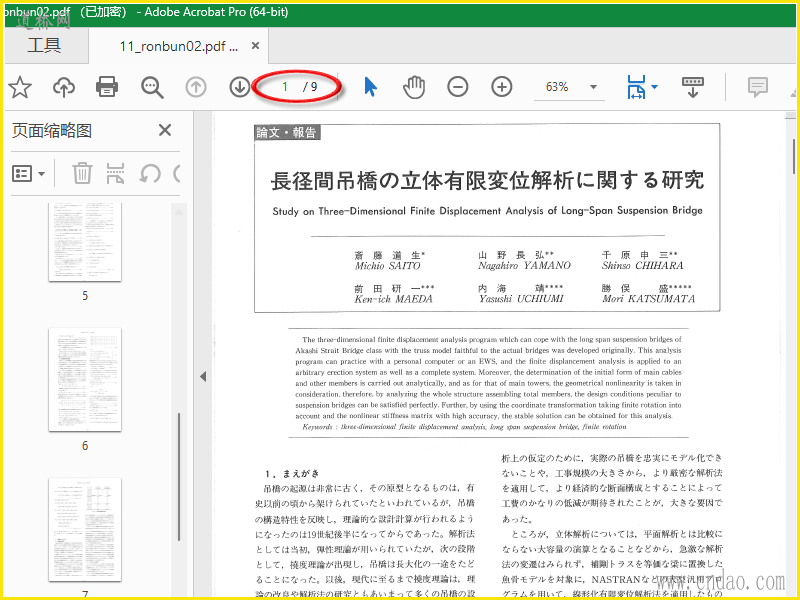This screenshot has height=600, width=800.
Task: Click author name Mori KATSUMATA
Action: point(648,299)
